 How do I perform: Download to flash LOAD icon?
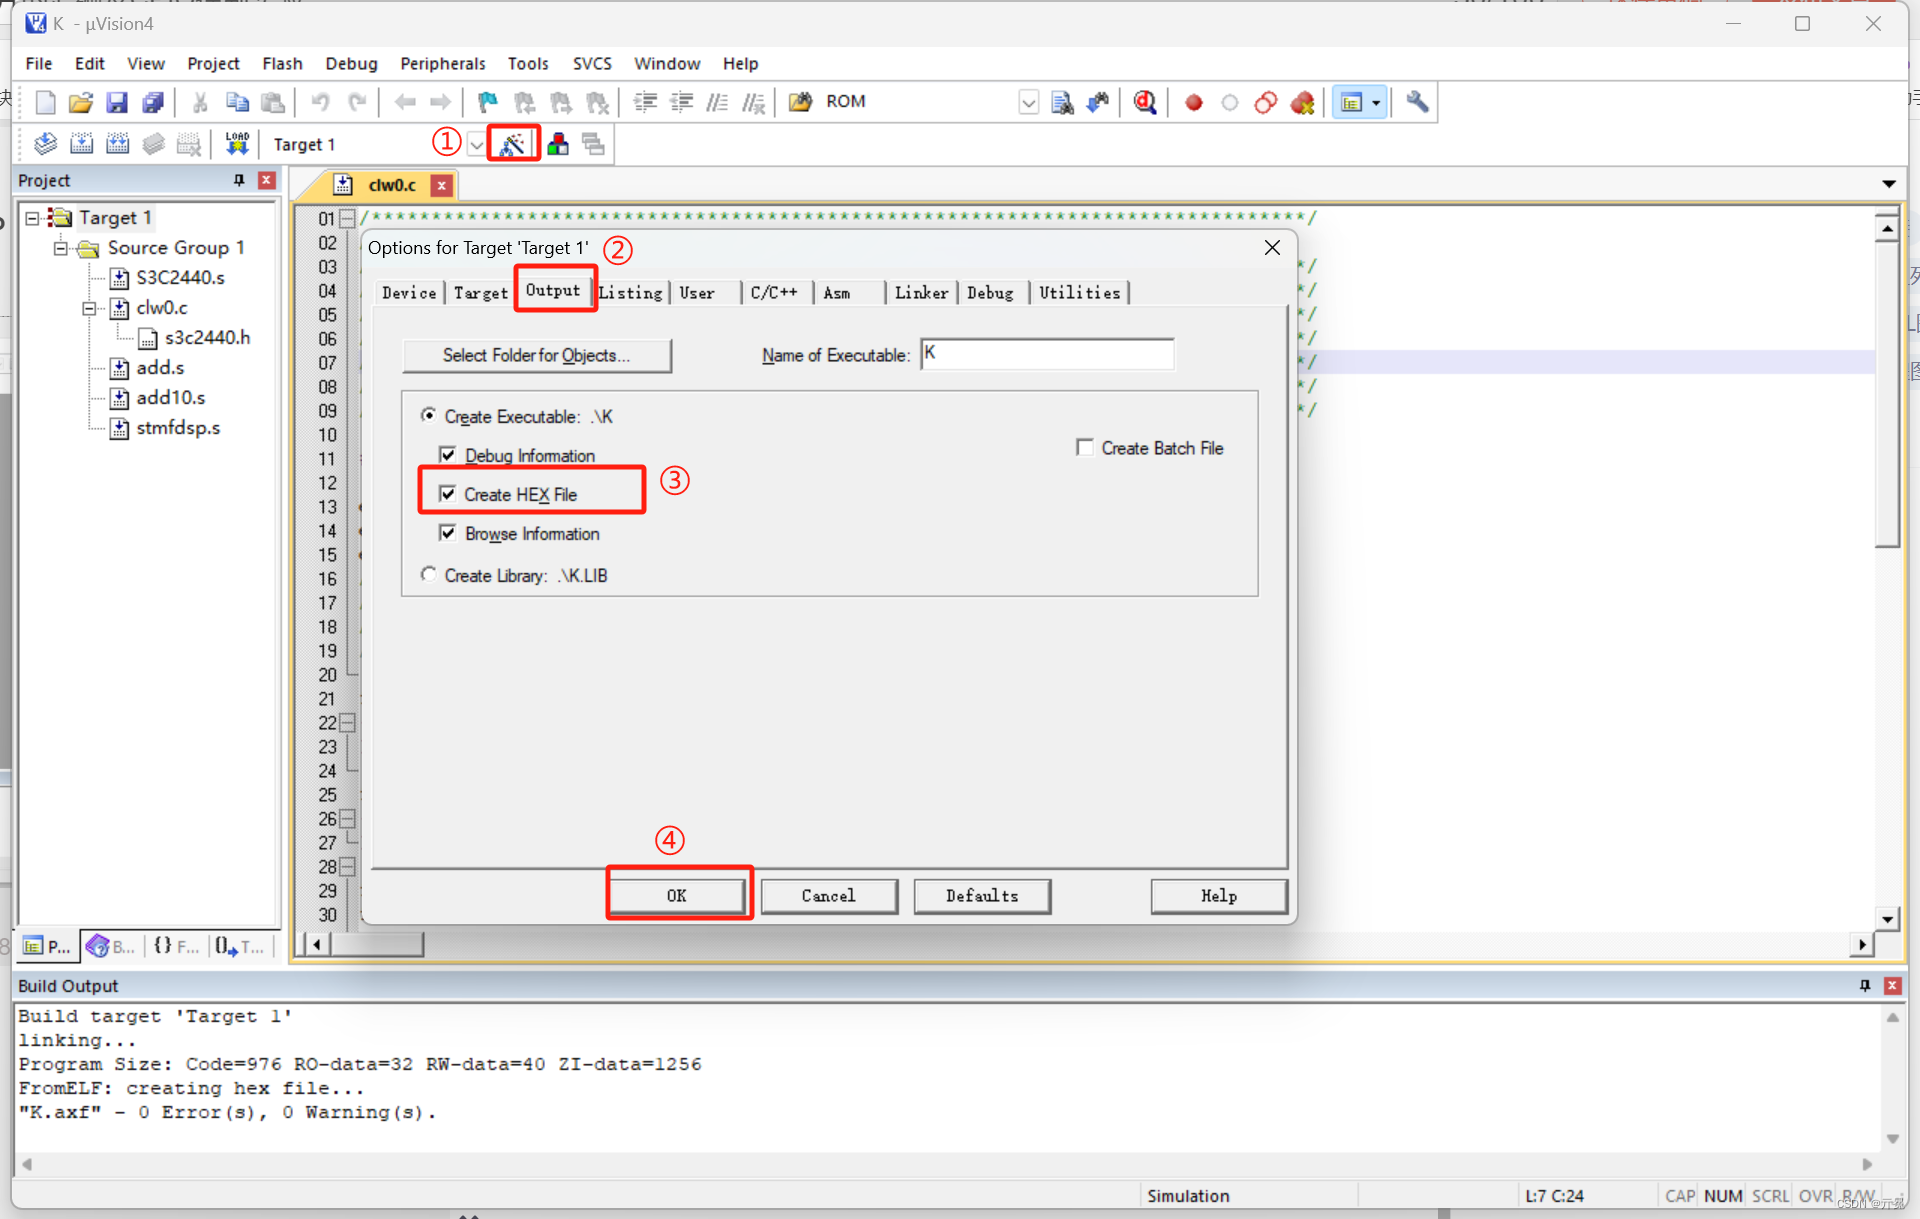tap(237, 144)
